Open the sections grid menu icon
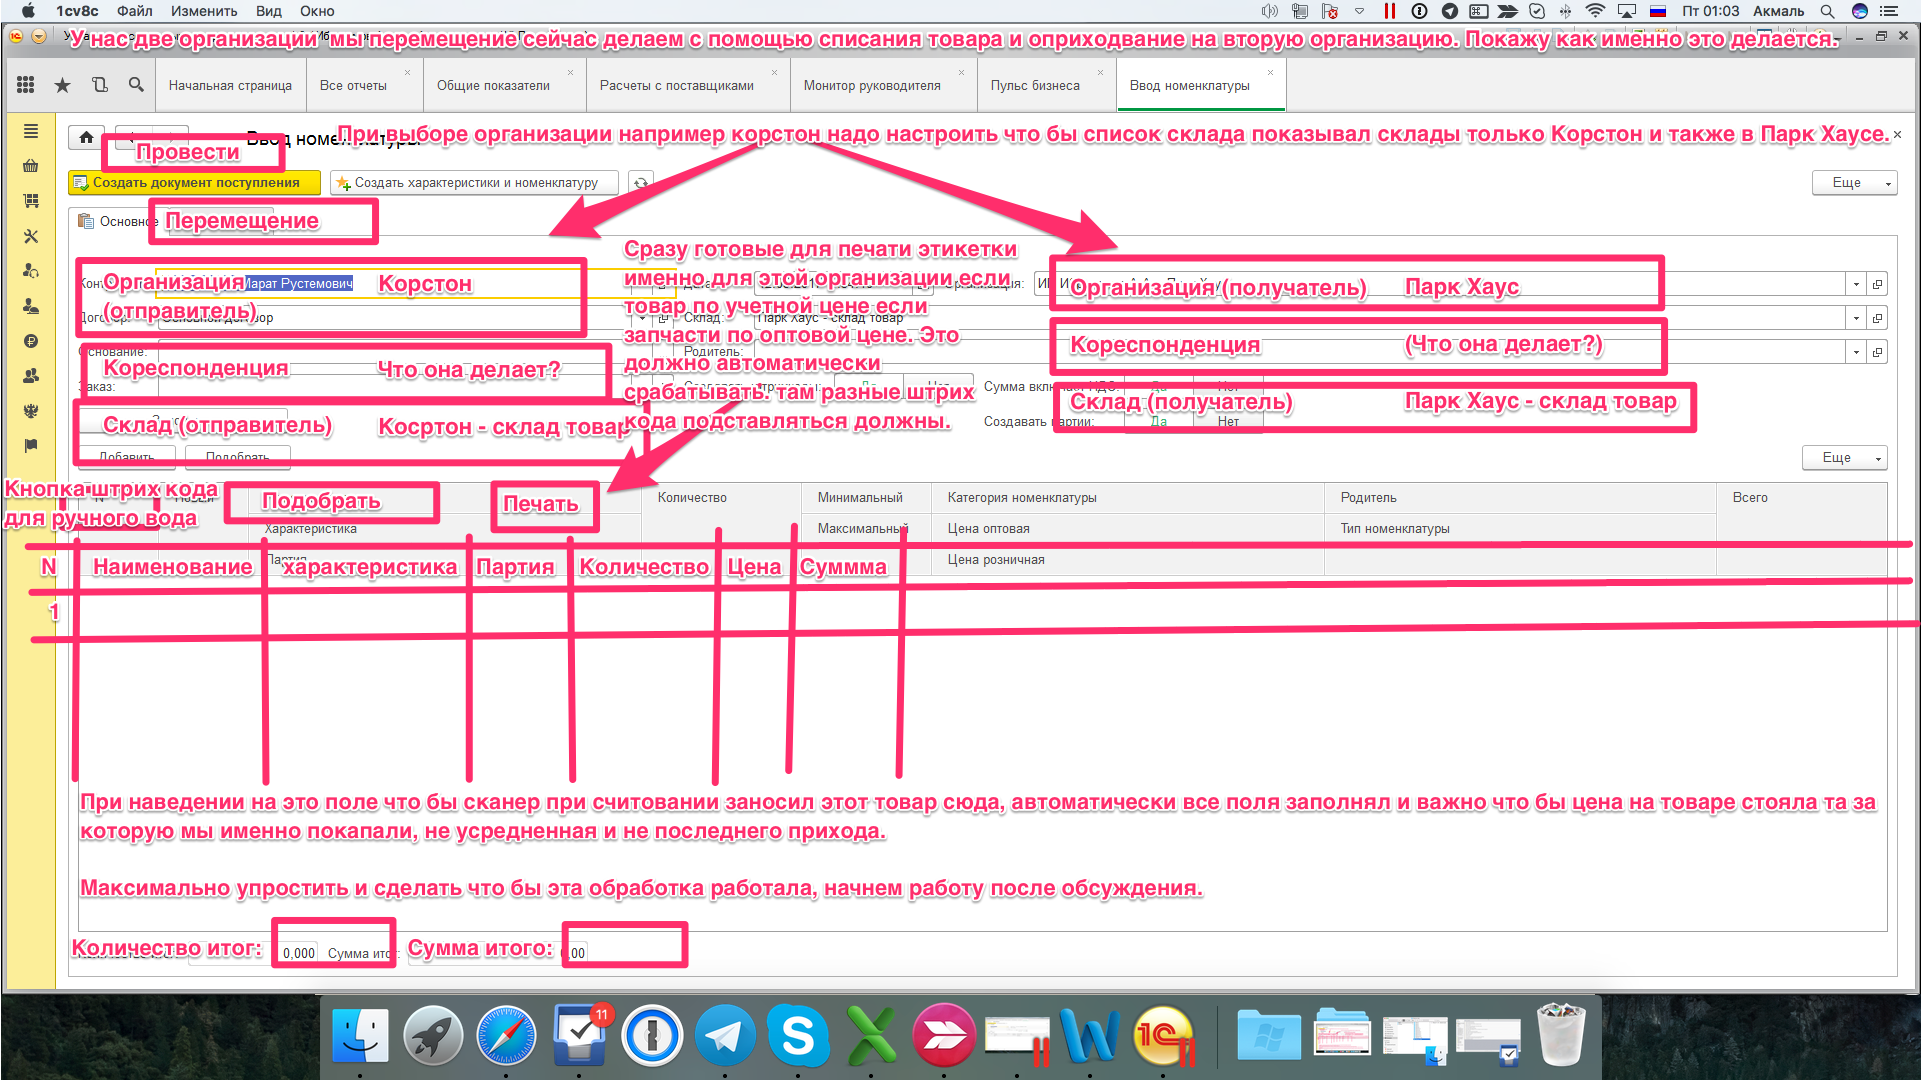Screen dimensions: 1921x1080 coord(26,85)
